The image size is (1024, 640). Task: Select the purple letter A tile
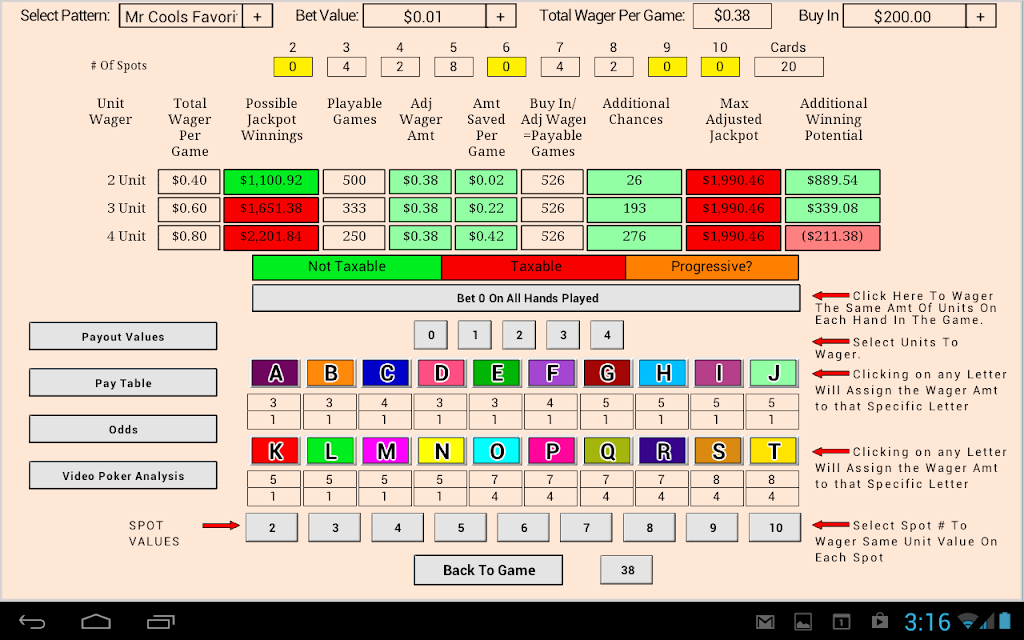(275, 373)
